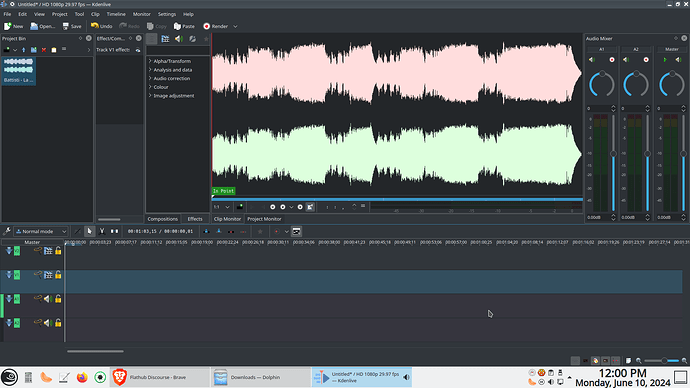Open the Settings menu
The height and width of the screenshot is (388, 690).
167,14
